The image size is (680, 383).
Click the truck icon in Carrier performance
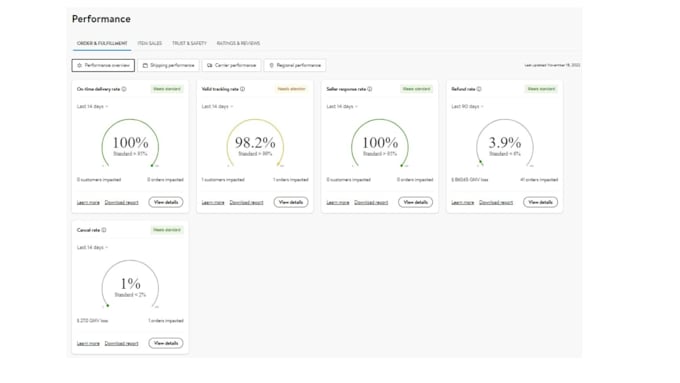pos(210,65)
